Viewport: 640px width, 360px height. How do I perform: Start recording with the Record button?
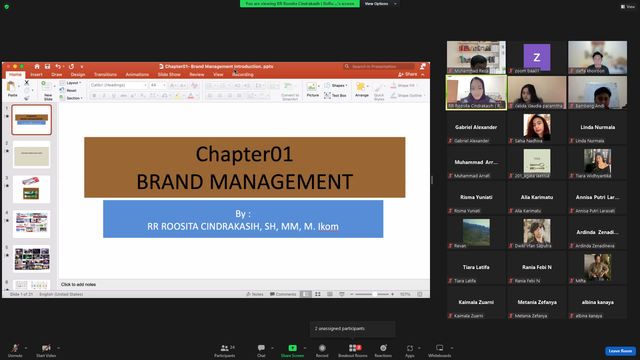pos(322,351)
